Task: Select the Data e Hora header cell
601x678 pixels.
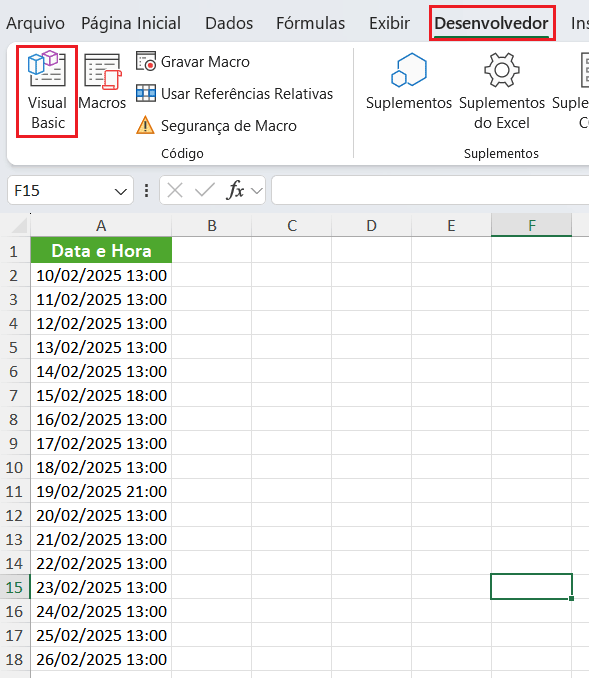Action: pyautogui.click(x=101, y=250)
